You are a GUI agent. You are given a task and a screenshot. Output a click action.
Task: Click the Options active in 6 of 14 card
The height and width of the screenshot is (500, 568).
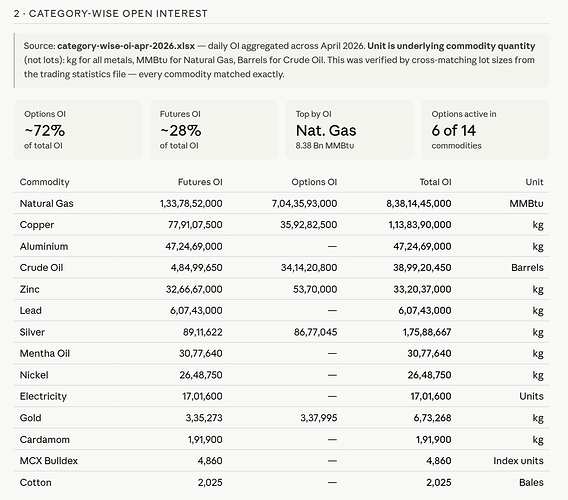pos(485,130)
